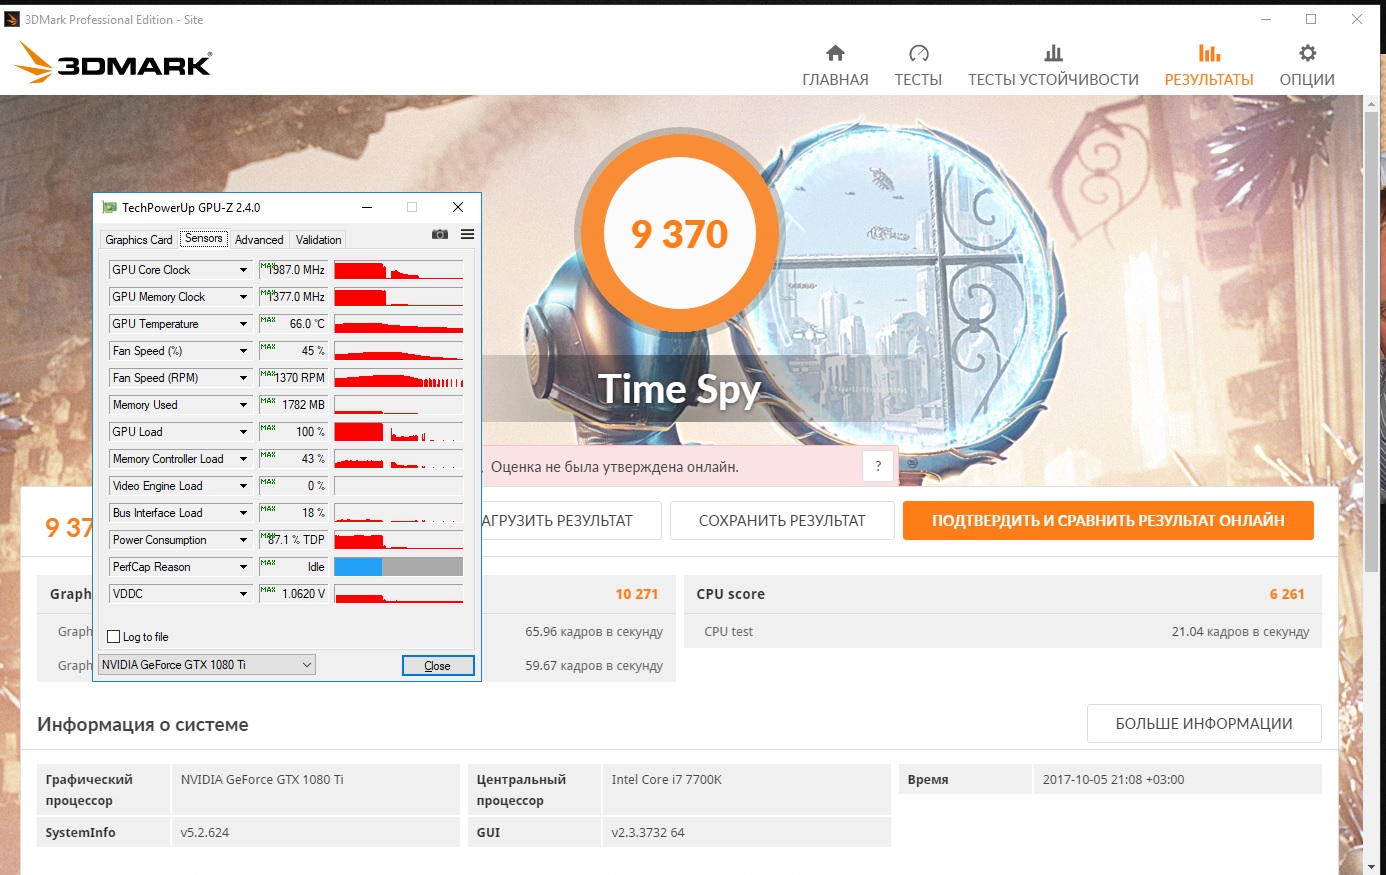
Task: Click the 1987.0 MHz core clock value
Action: 296,270
